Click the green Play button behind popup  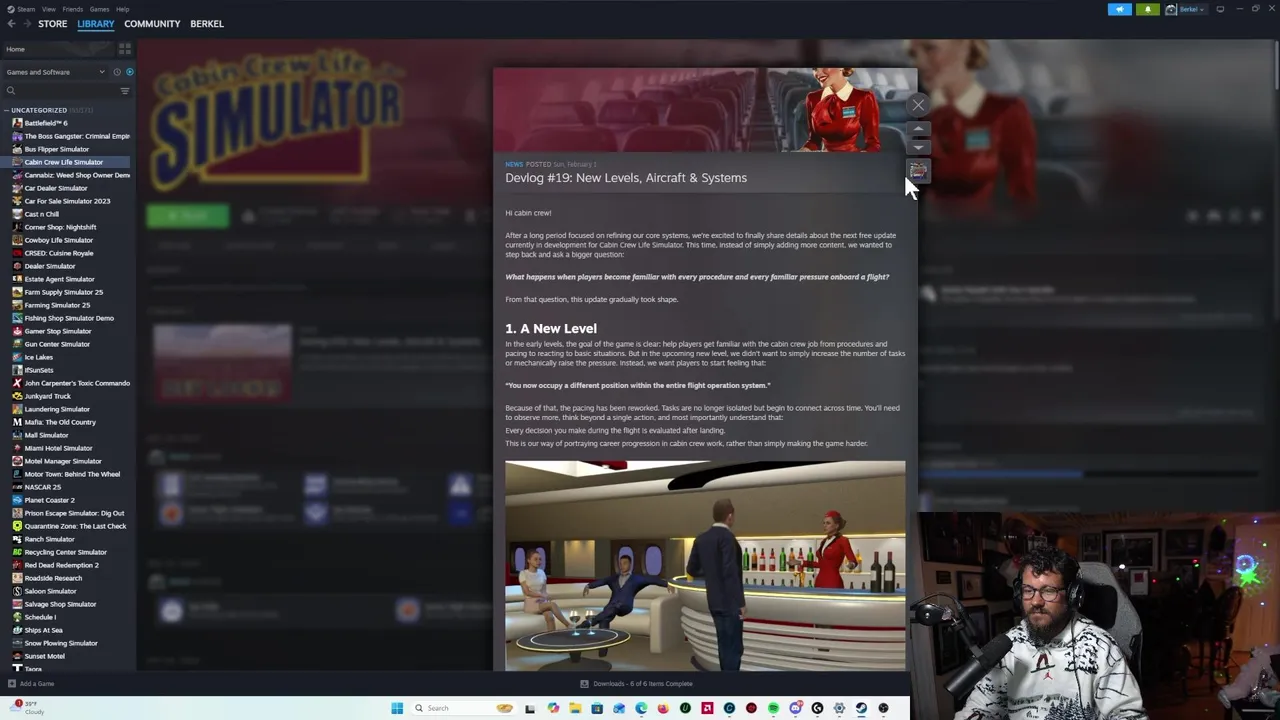coord(188,215)
